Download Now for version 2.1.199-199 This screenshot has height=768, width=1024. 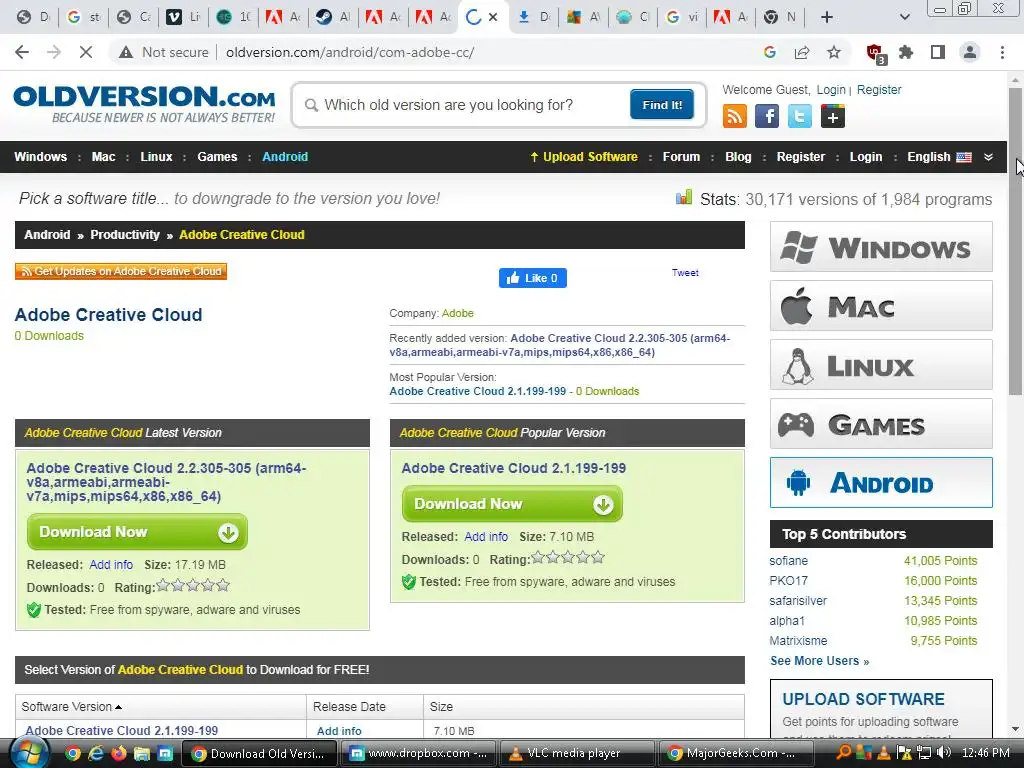(512, 504)
